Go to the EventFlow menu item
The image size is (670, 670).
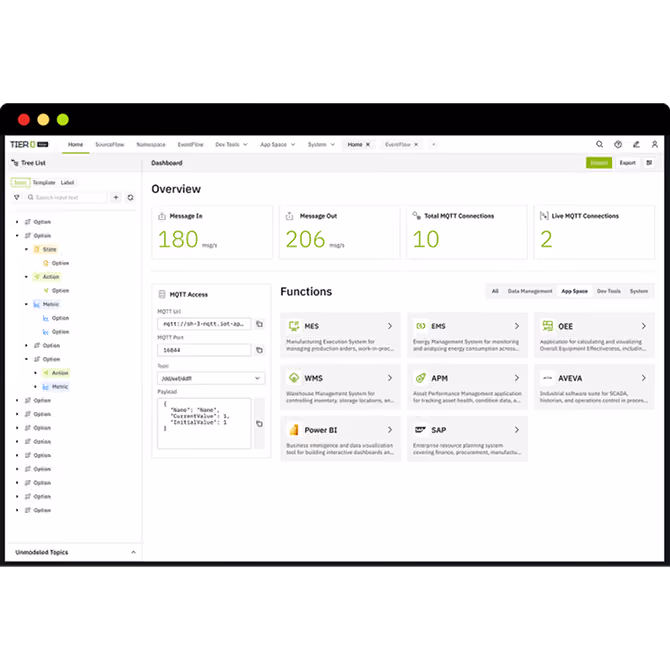(191, 144)
